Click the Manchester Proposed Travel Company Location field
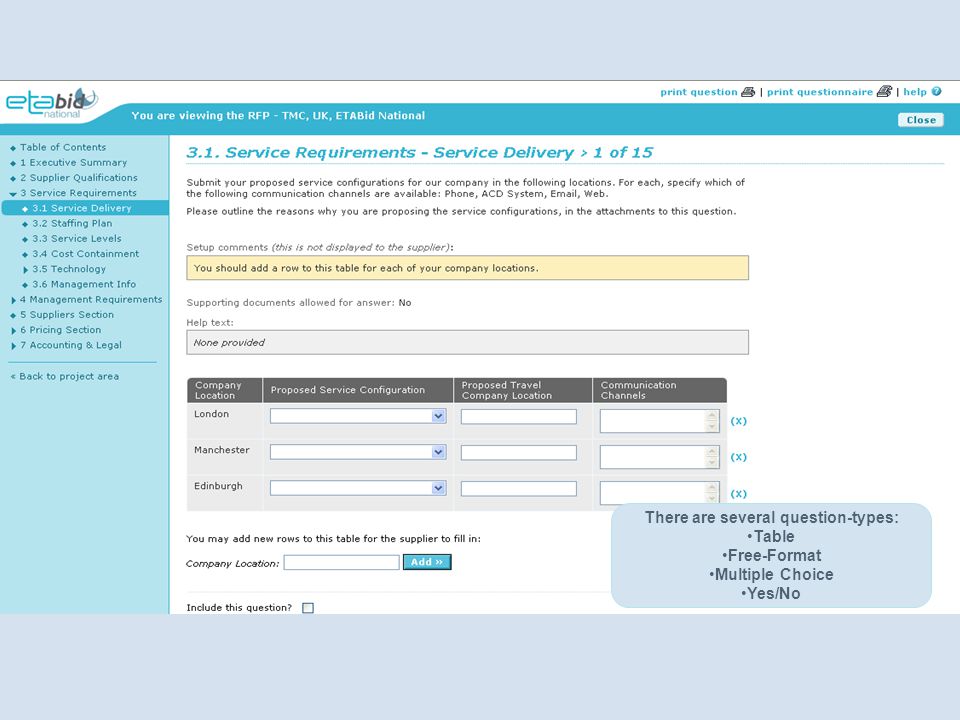 519,452
